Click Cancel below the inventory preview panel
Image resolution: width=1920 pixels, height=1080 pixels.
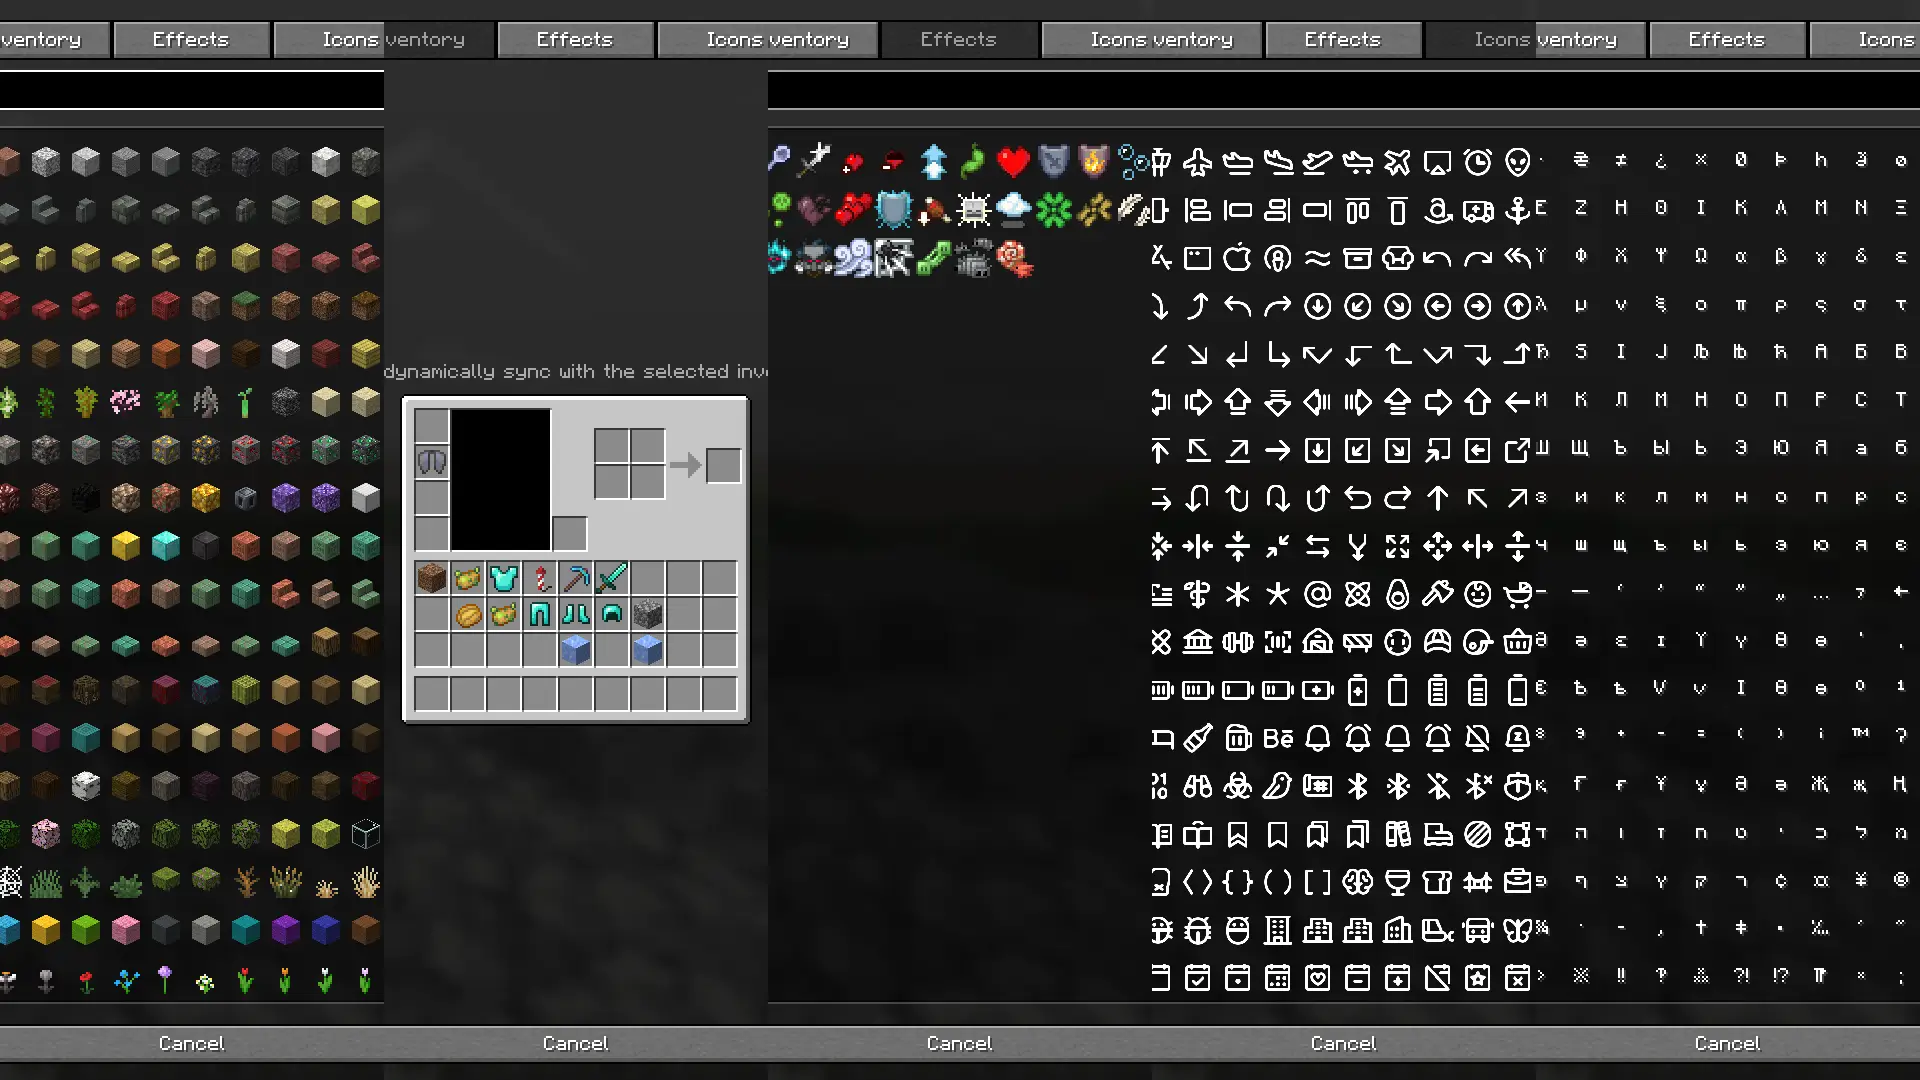coord(576,1043)
